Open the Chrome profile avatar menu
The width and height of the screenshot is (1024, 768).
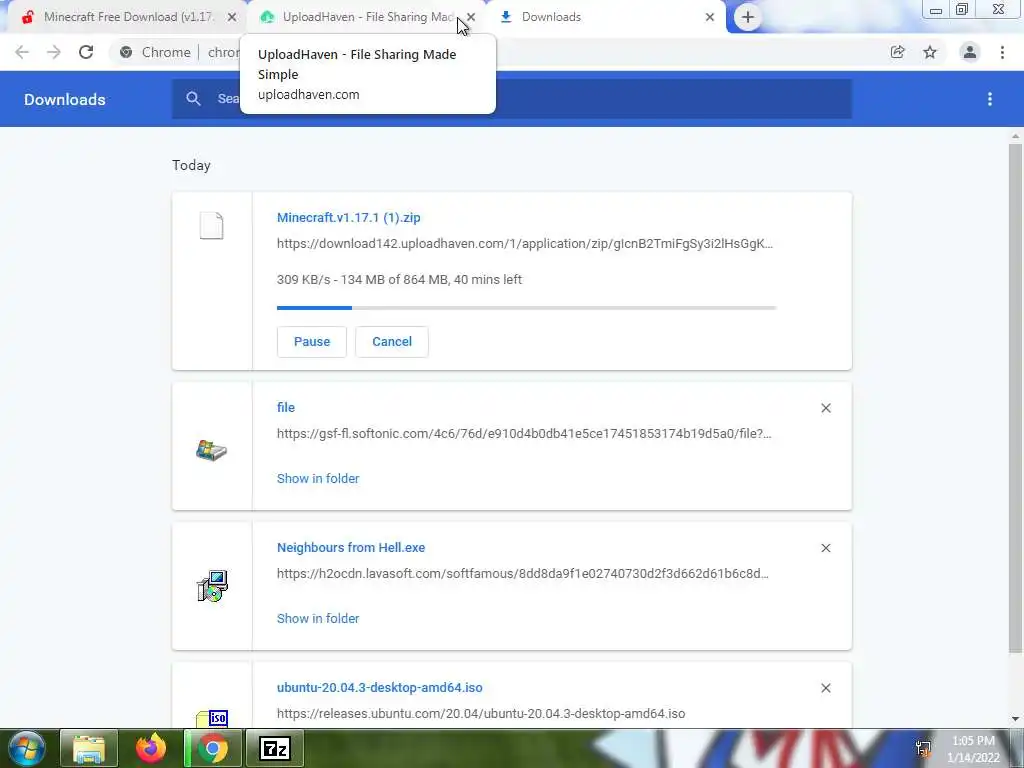[x=970, y=52]
